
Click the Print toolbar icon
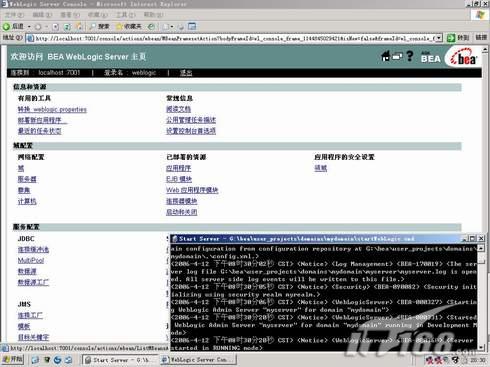[x=181, y=26]
